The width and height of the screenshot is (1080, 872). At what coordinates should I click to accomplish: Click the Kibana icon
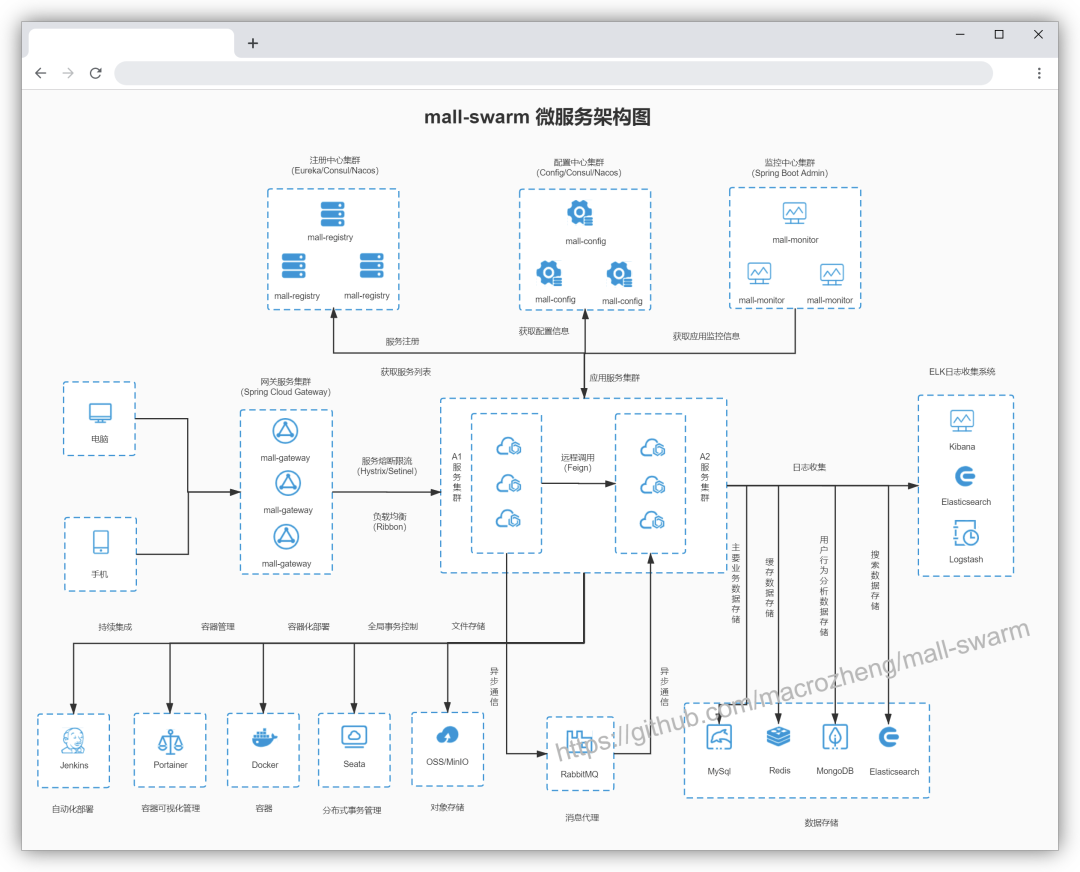coord(962,420)
